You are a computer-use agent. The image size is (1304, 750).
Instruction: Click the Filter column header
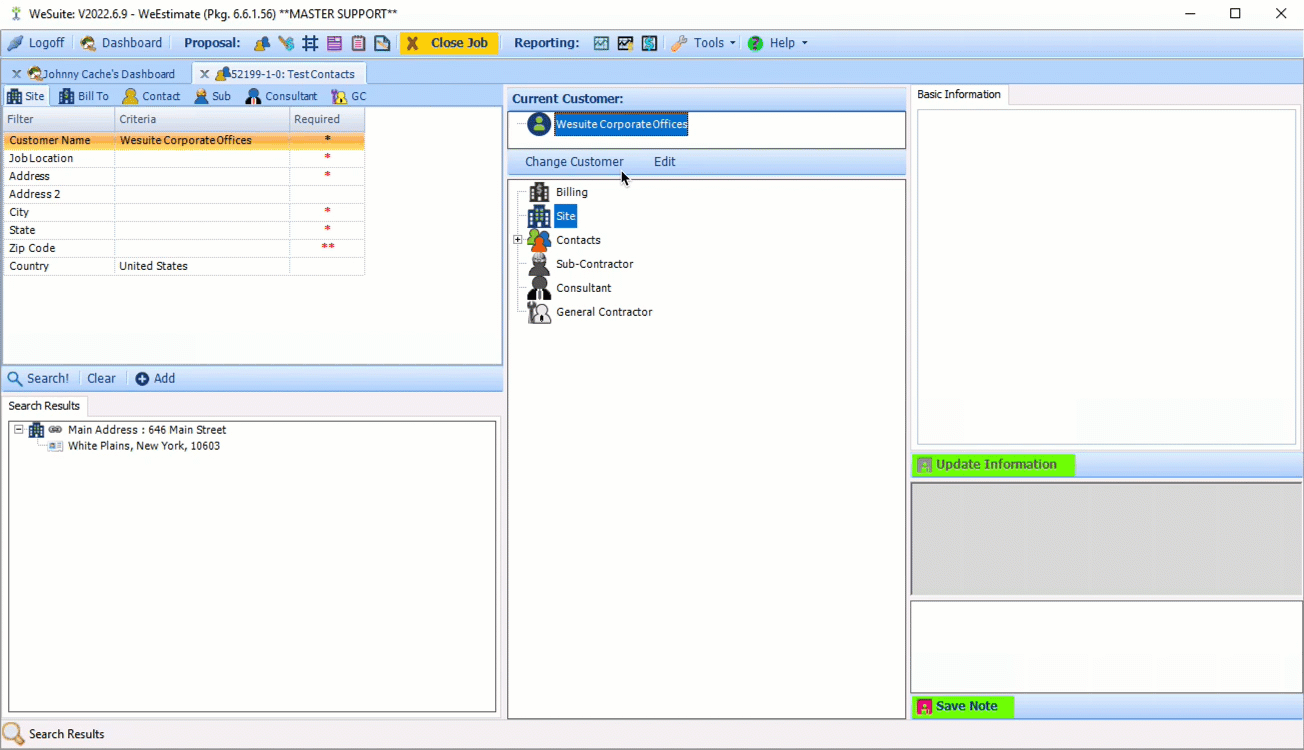pos(59,119)
